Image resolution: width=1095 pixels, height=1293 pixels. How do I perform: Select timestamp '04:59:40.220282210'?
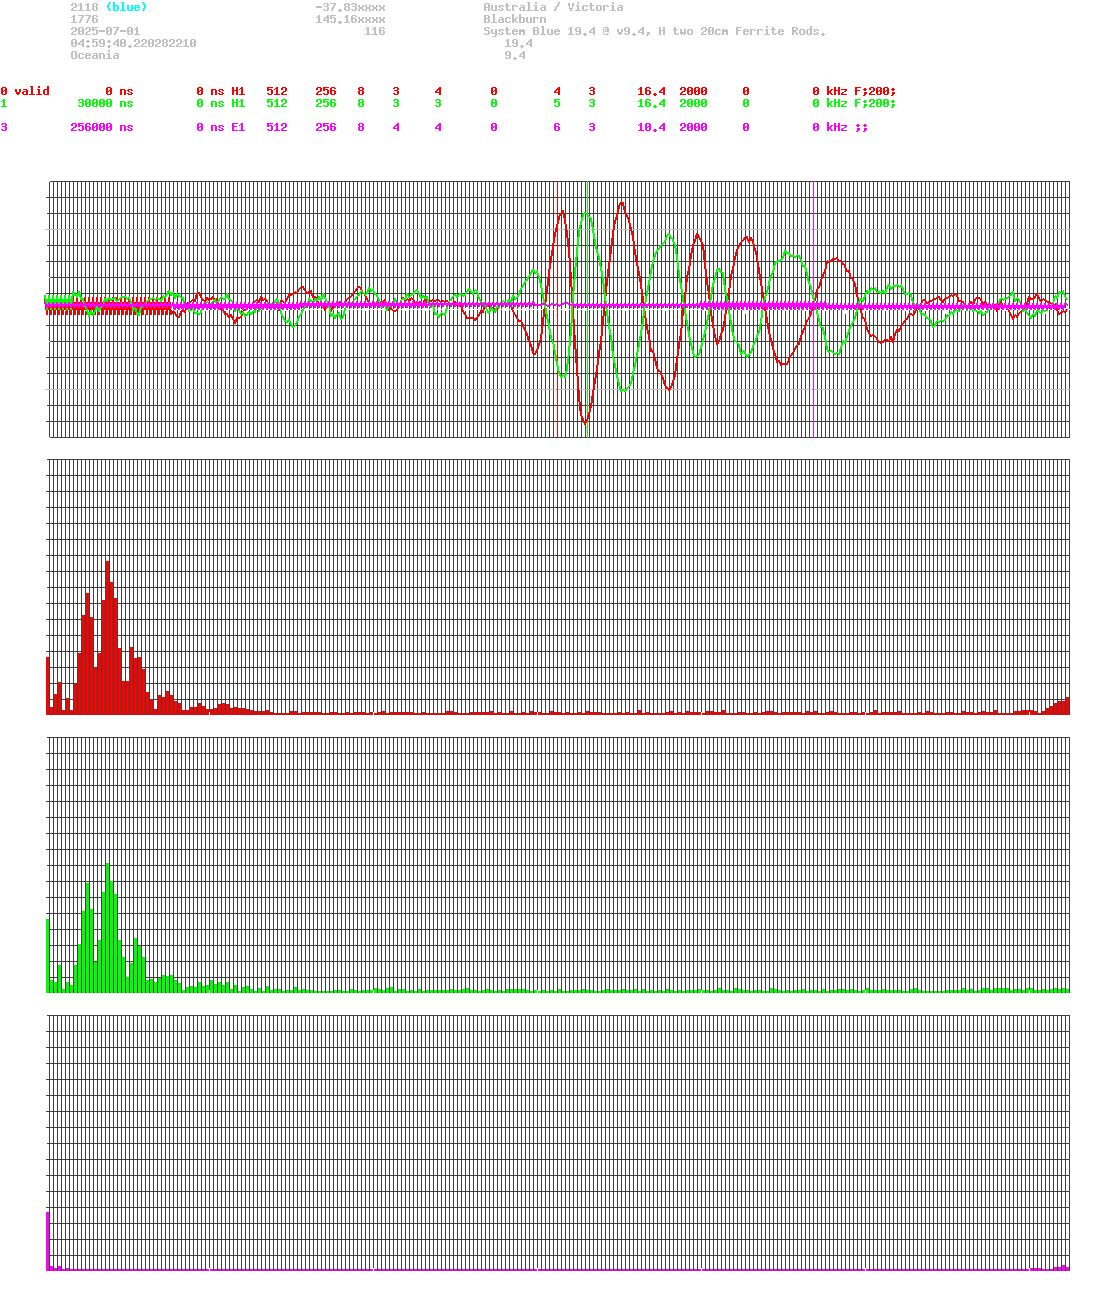click(133, 43)
